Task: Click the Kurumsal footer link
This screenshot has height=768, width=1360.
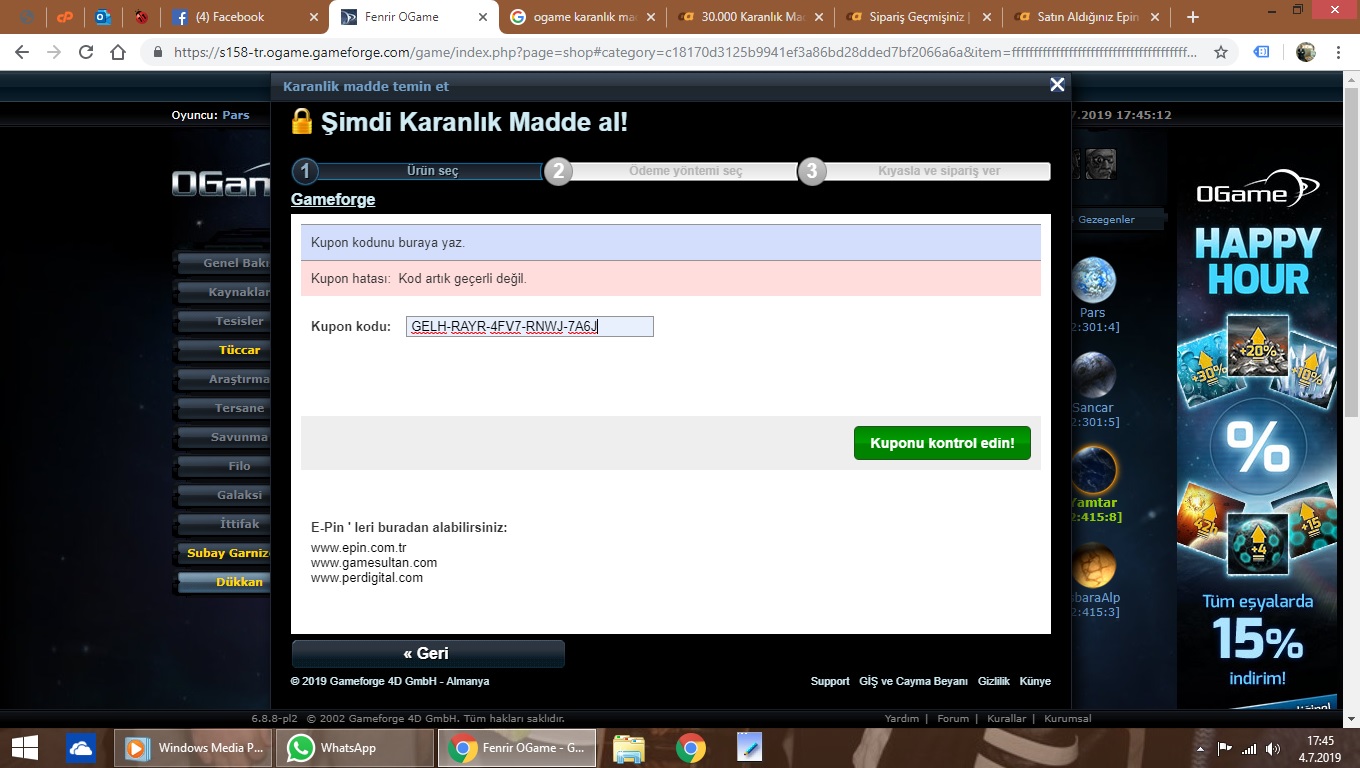Action: pos(1068,718)
